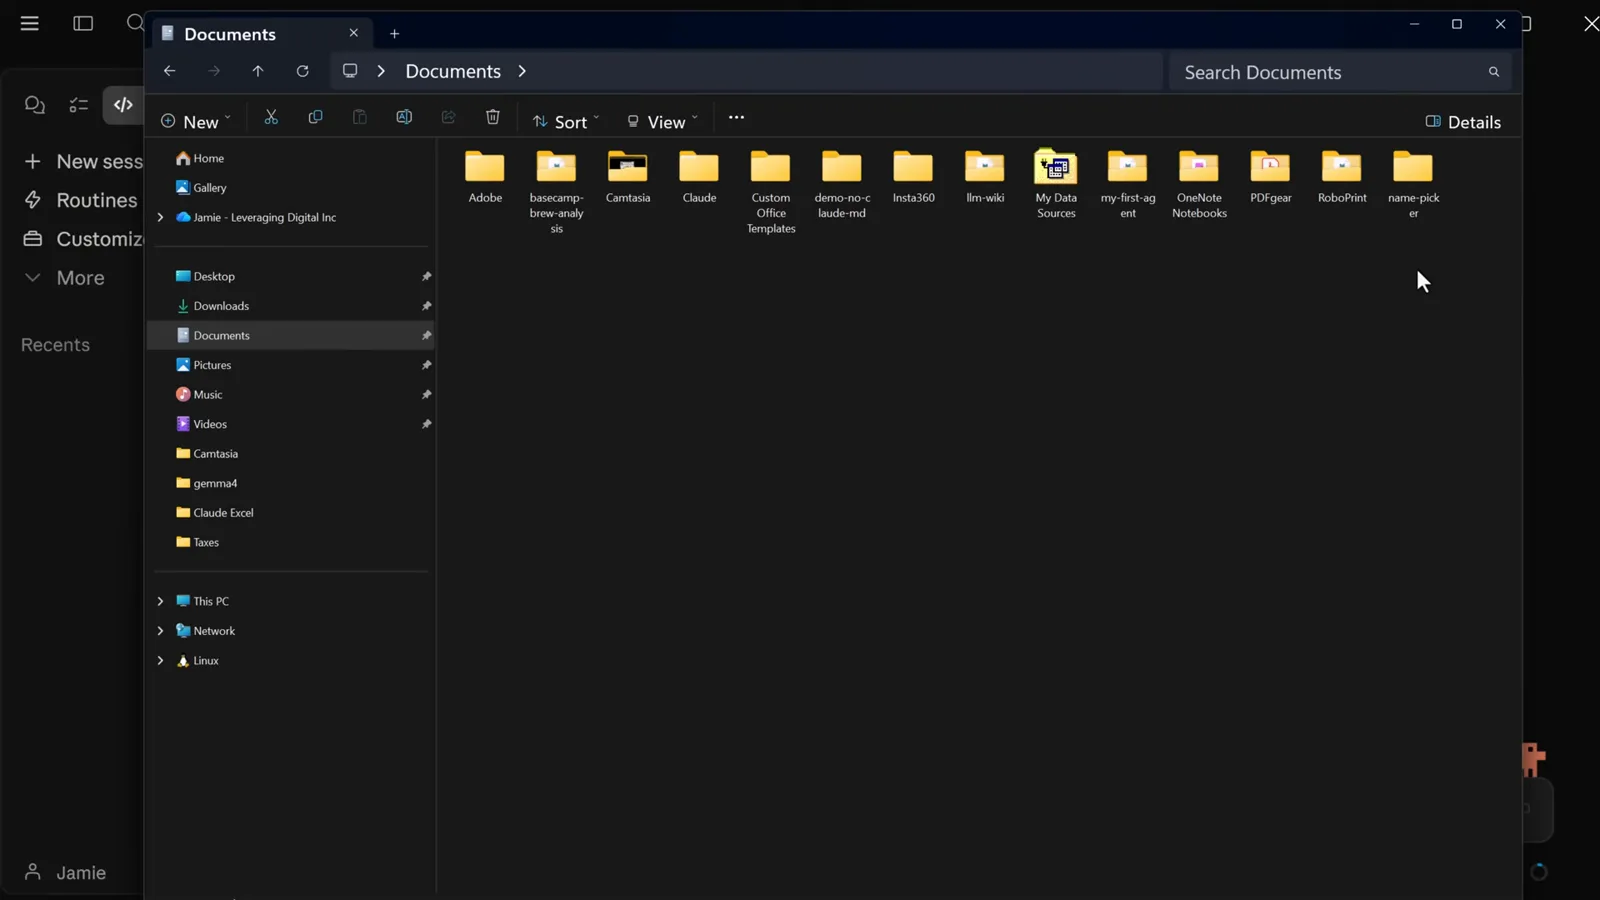Click chevron before Documents in address bar
This screenshot has height=900, width=1600.
pyautogui.click(x=381, y=71)
